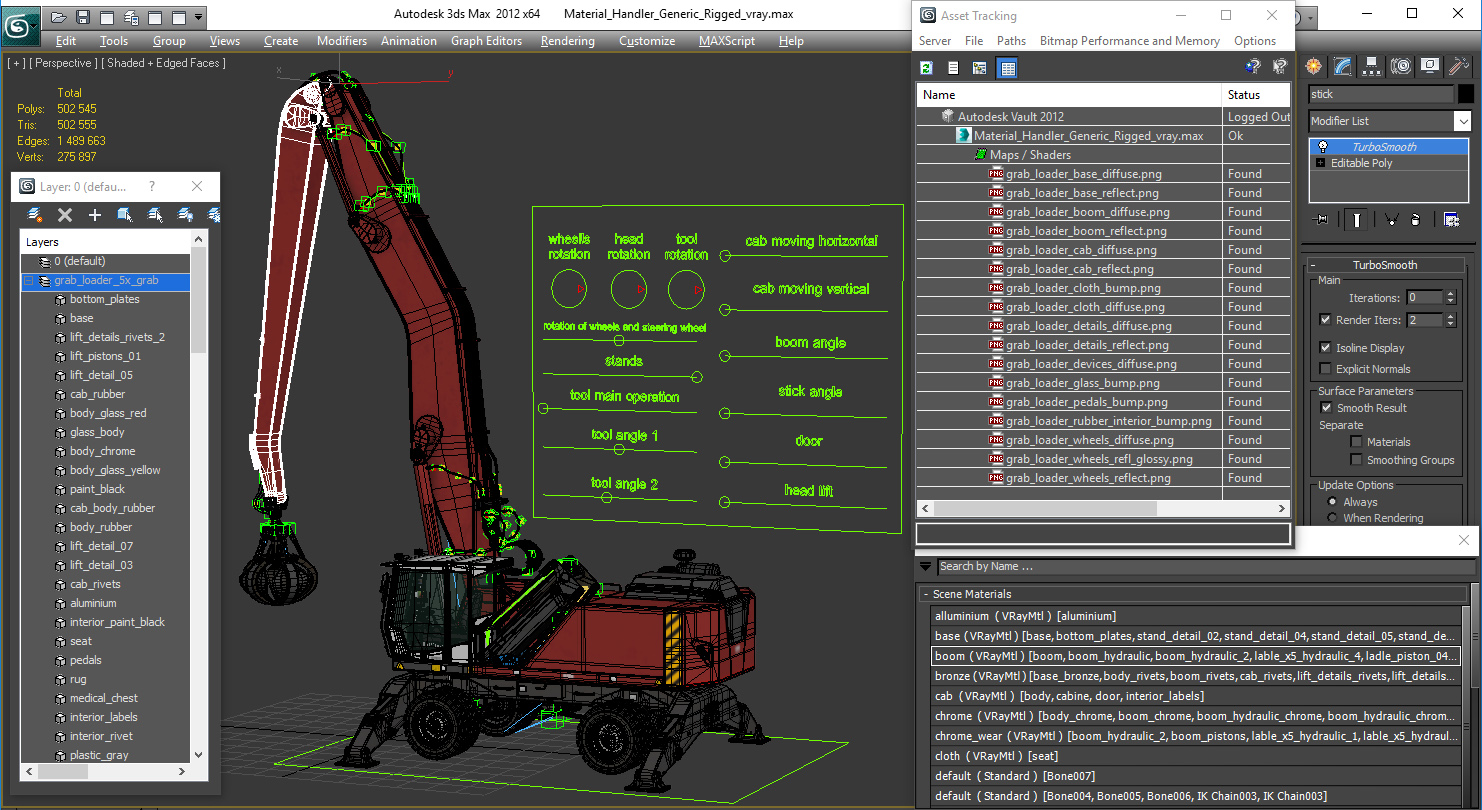1482x810 pixels.
Task: Open the Hierarchy command panel tab
Action: coord(1372,66)
